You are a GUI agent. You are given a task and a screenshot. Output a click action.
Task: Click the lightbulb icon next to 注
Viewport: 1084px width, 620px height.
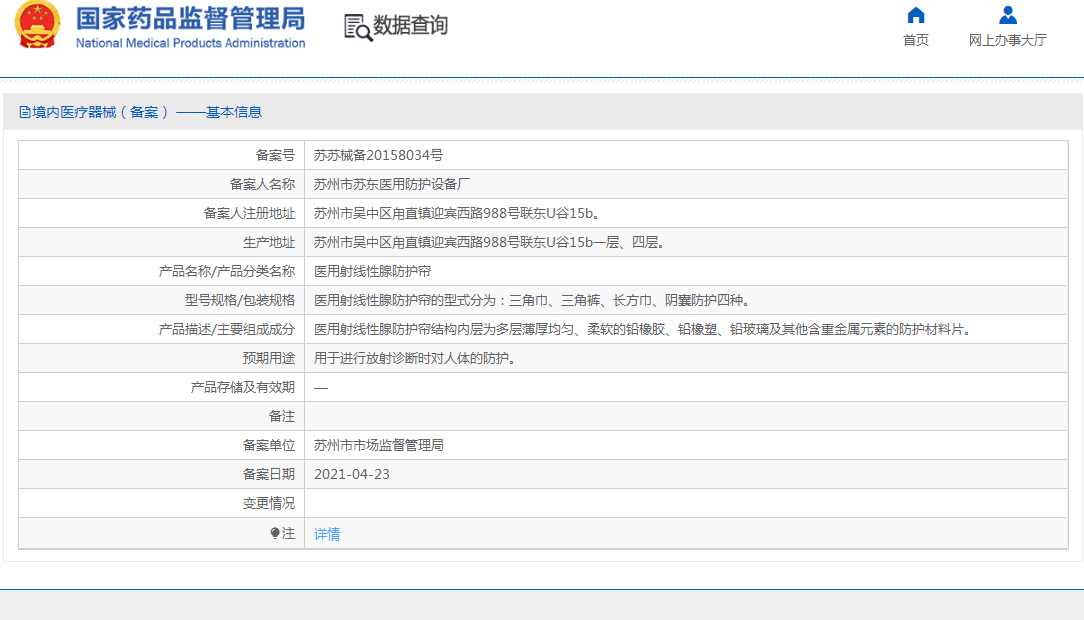pos(274,533)
